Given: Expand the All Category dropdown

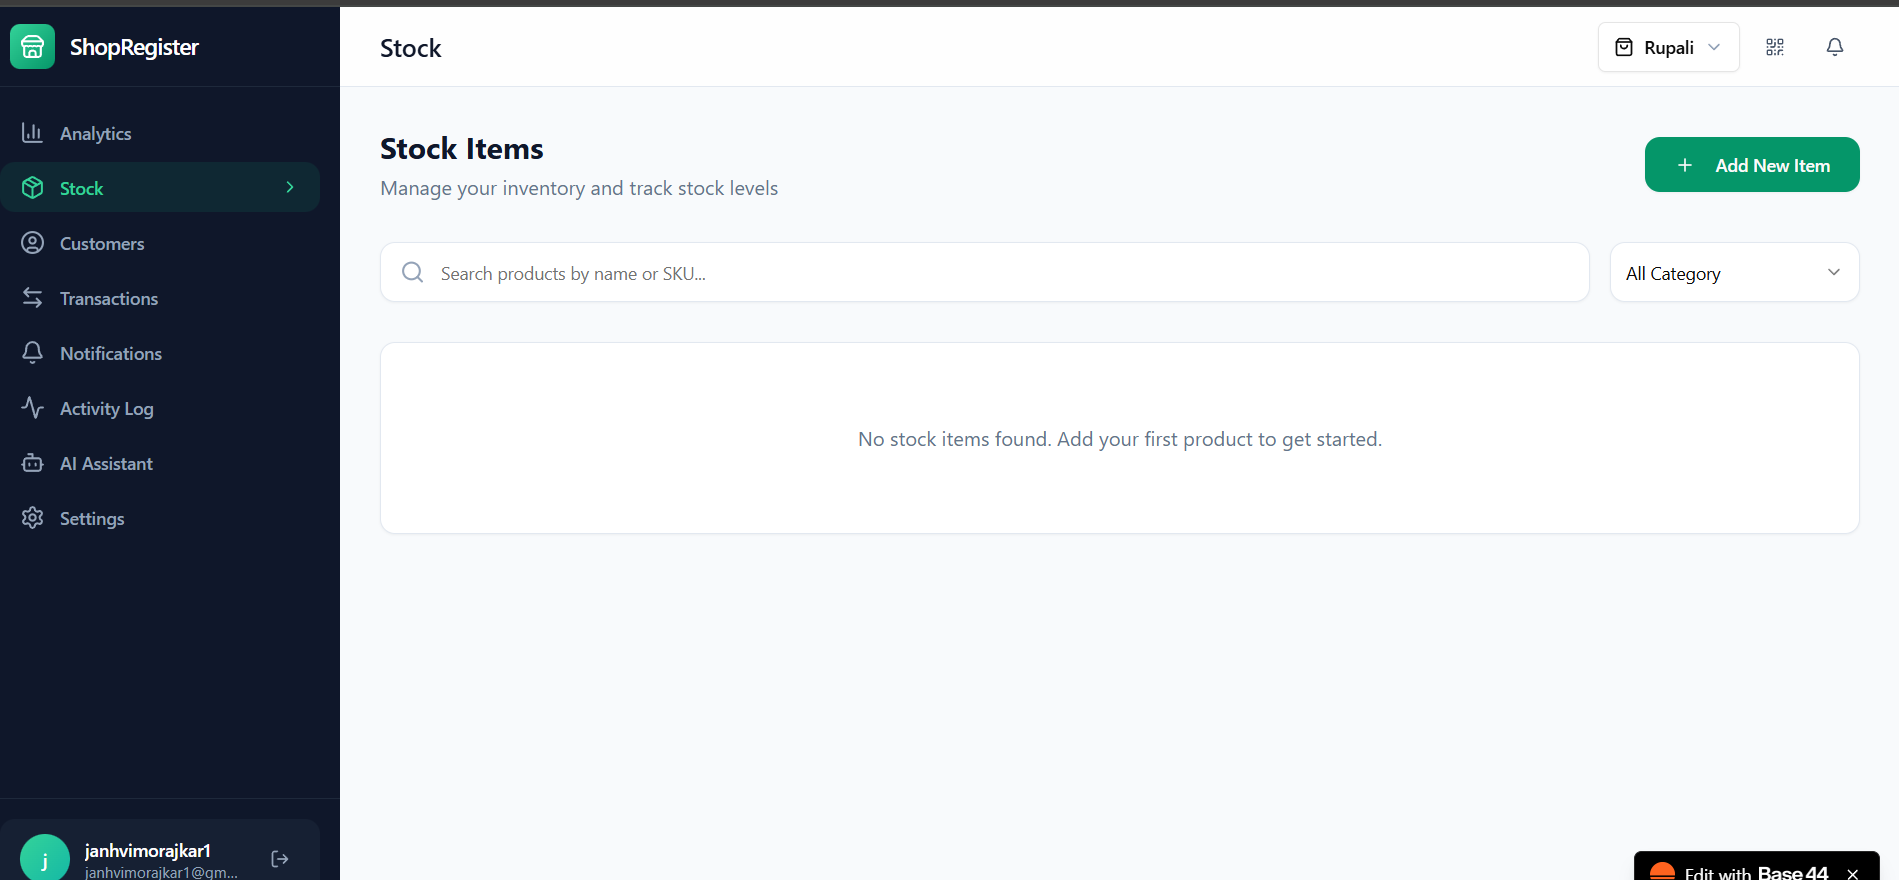Looking at the screenshot, I should pyautogui.click(x=1735, y=272).
